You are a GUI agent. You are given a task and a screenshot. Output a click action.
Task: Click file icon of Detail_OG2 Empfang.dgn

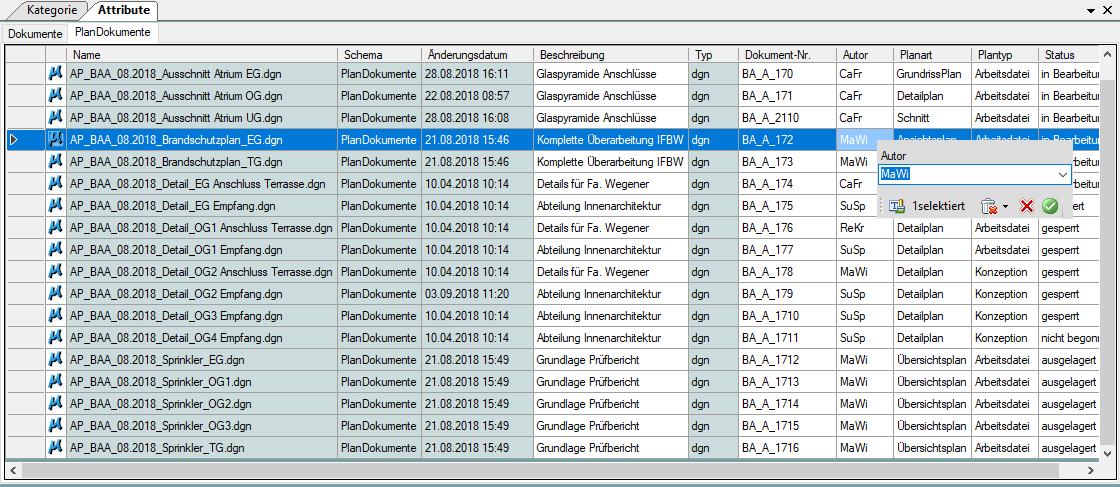tap(56, 294)
